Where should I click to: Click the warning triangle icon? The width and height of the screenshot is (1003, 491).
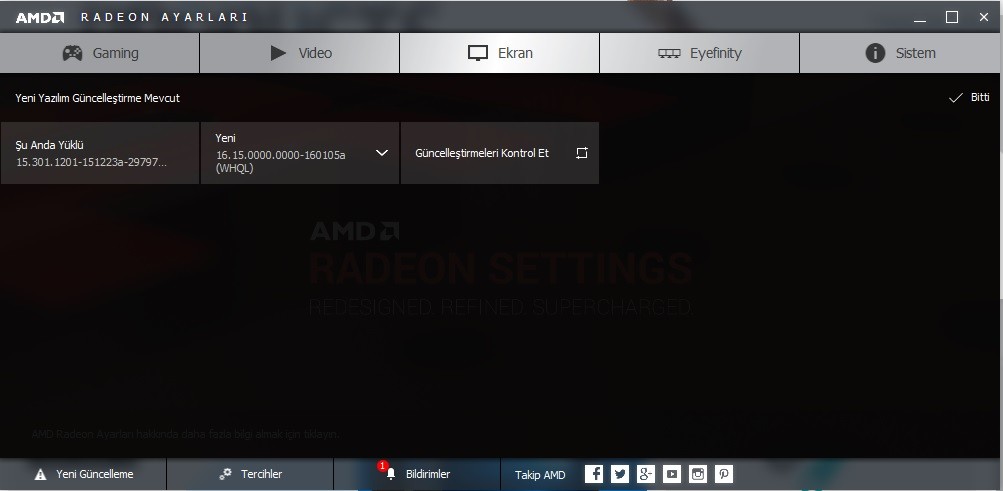(40, 474)
